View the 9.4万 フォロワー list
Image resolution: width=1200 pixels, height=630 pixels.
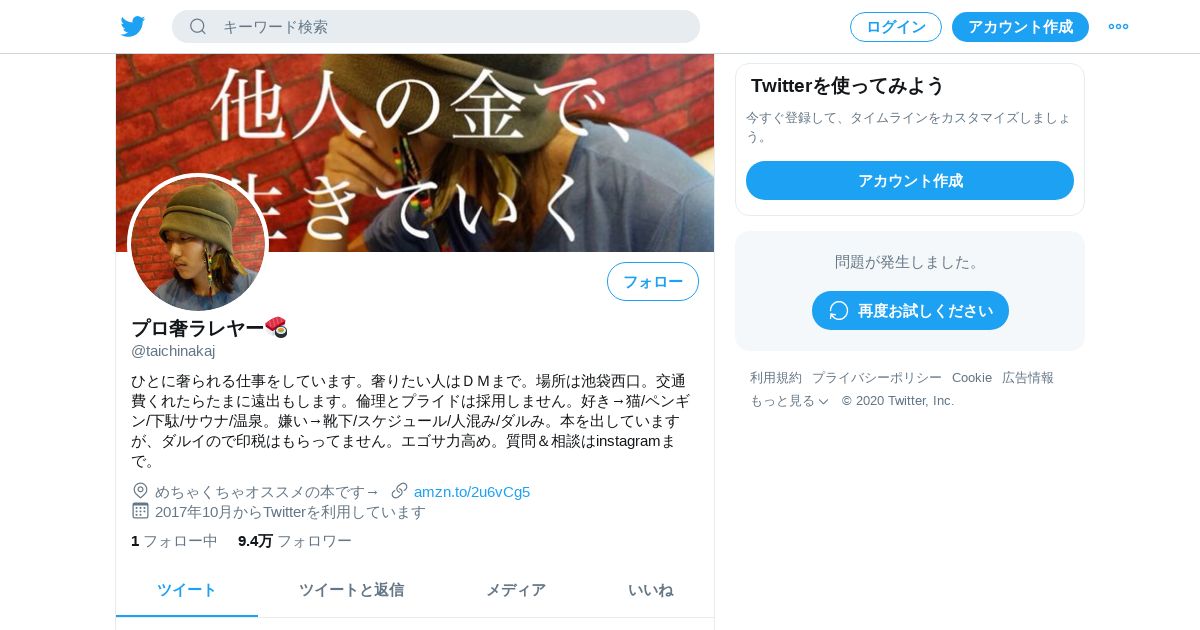[x=295, y=541]
